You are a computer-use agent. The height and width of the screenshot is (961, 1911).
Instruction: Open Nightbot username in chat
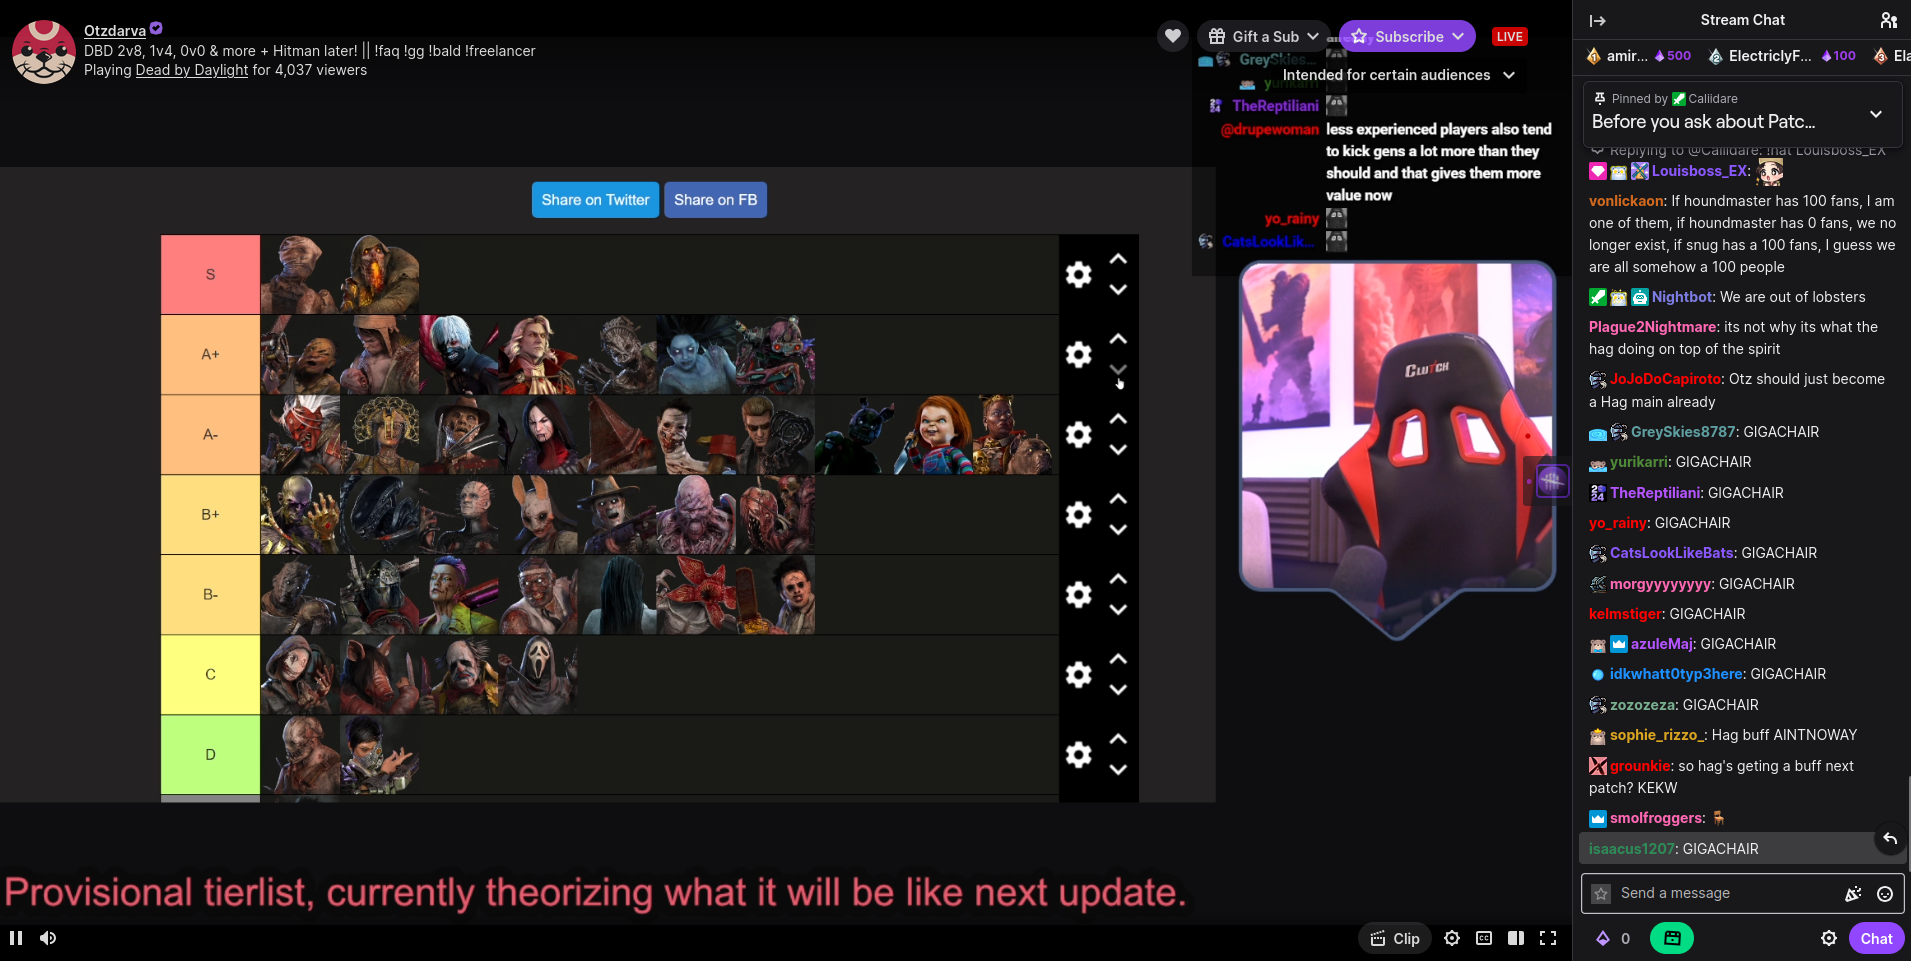pyautogui.click(x=1682, y=297)
